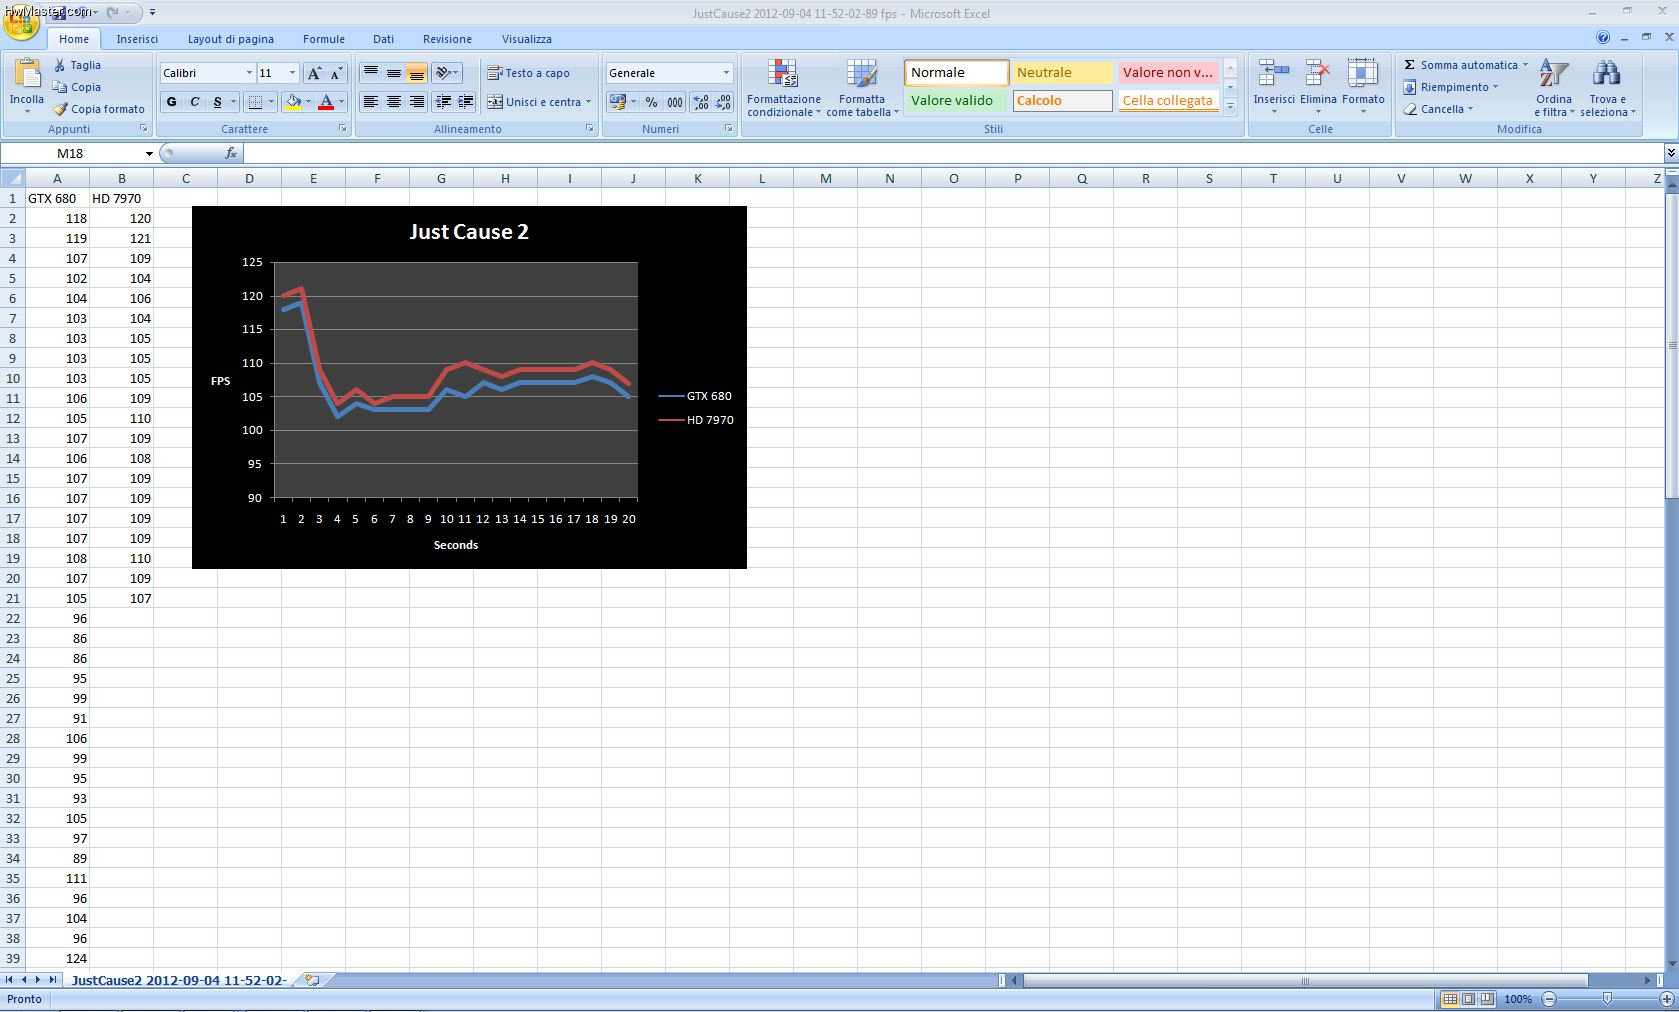This screenshot has height=1012, width=1679.
Task: Open the Generale number format dropdown
Action: coord(726,73)
